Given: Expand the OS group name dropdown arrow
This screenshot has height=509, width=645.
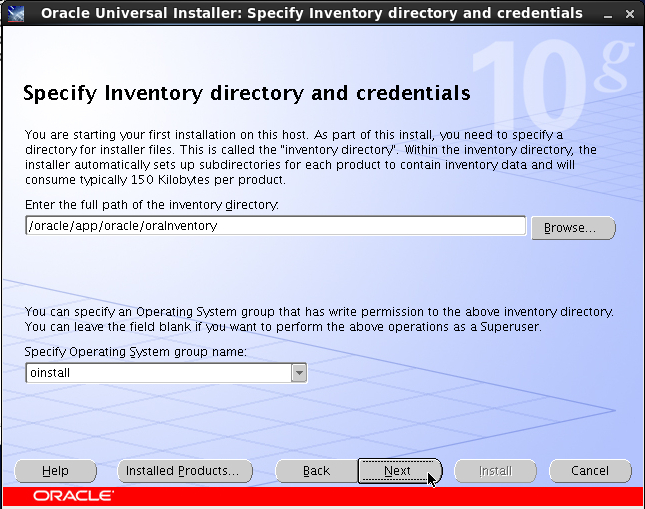Looking at the screenshot, I should coord(299,373).
